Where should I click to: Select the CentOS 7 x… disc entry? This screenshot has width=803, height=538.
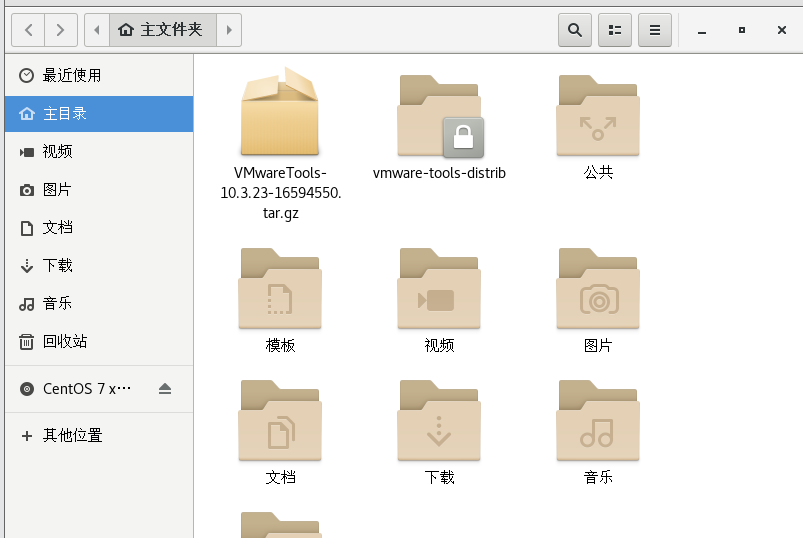99,389
